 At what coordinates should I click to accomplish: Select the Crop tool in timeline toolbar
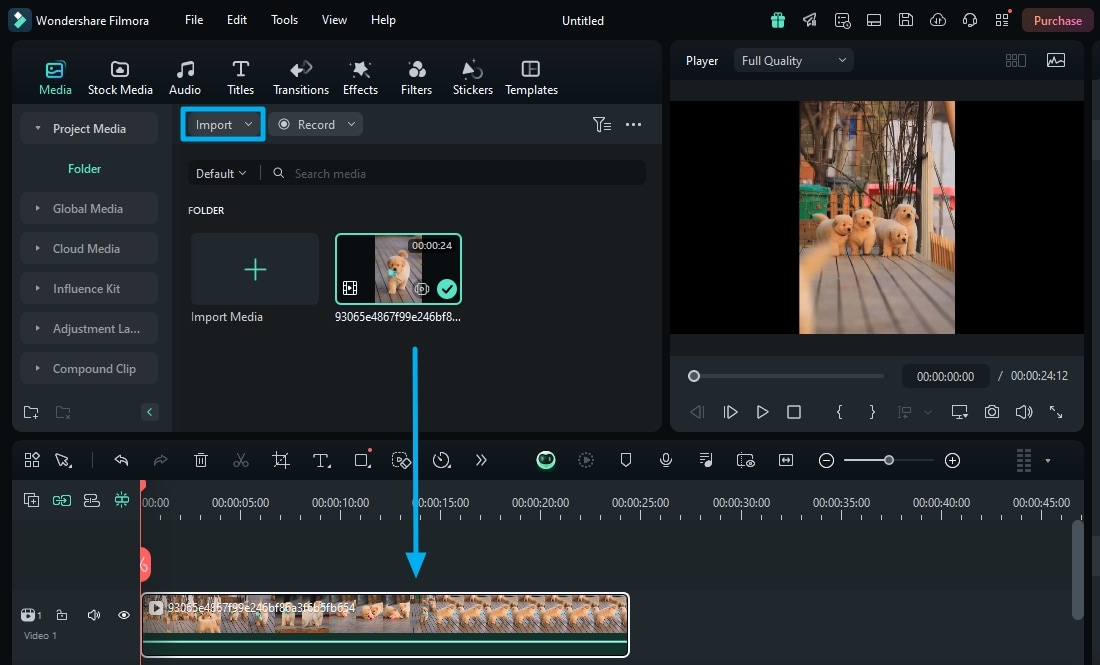[281, 460]
